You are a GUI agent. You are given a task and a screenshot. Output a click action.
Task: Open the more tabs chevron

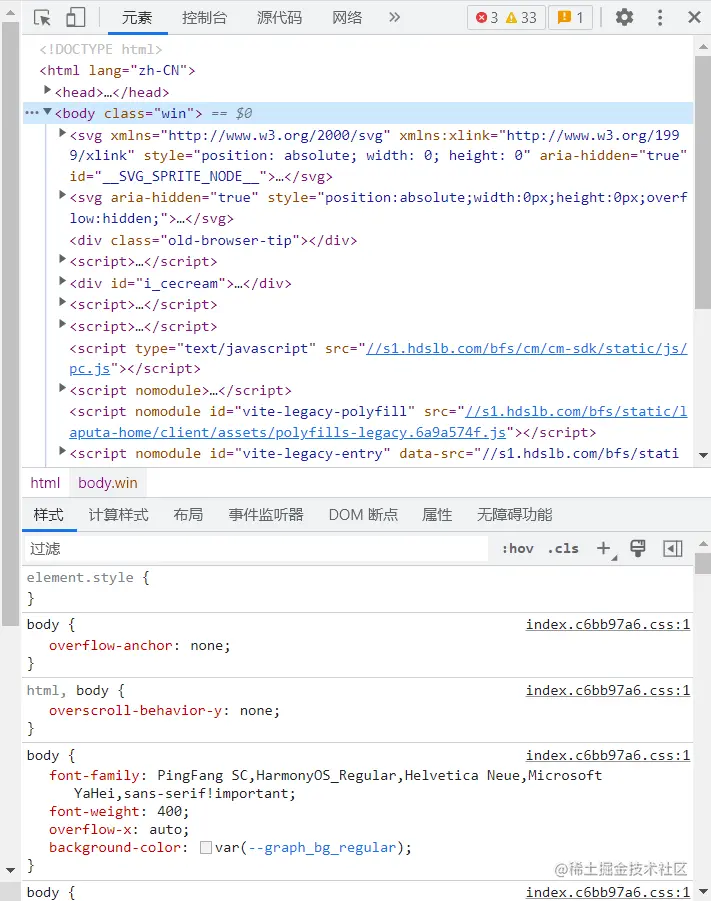394,17
